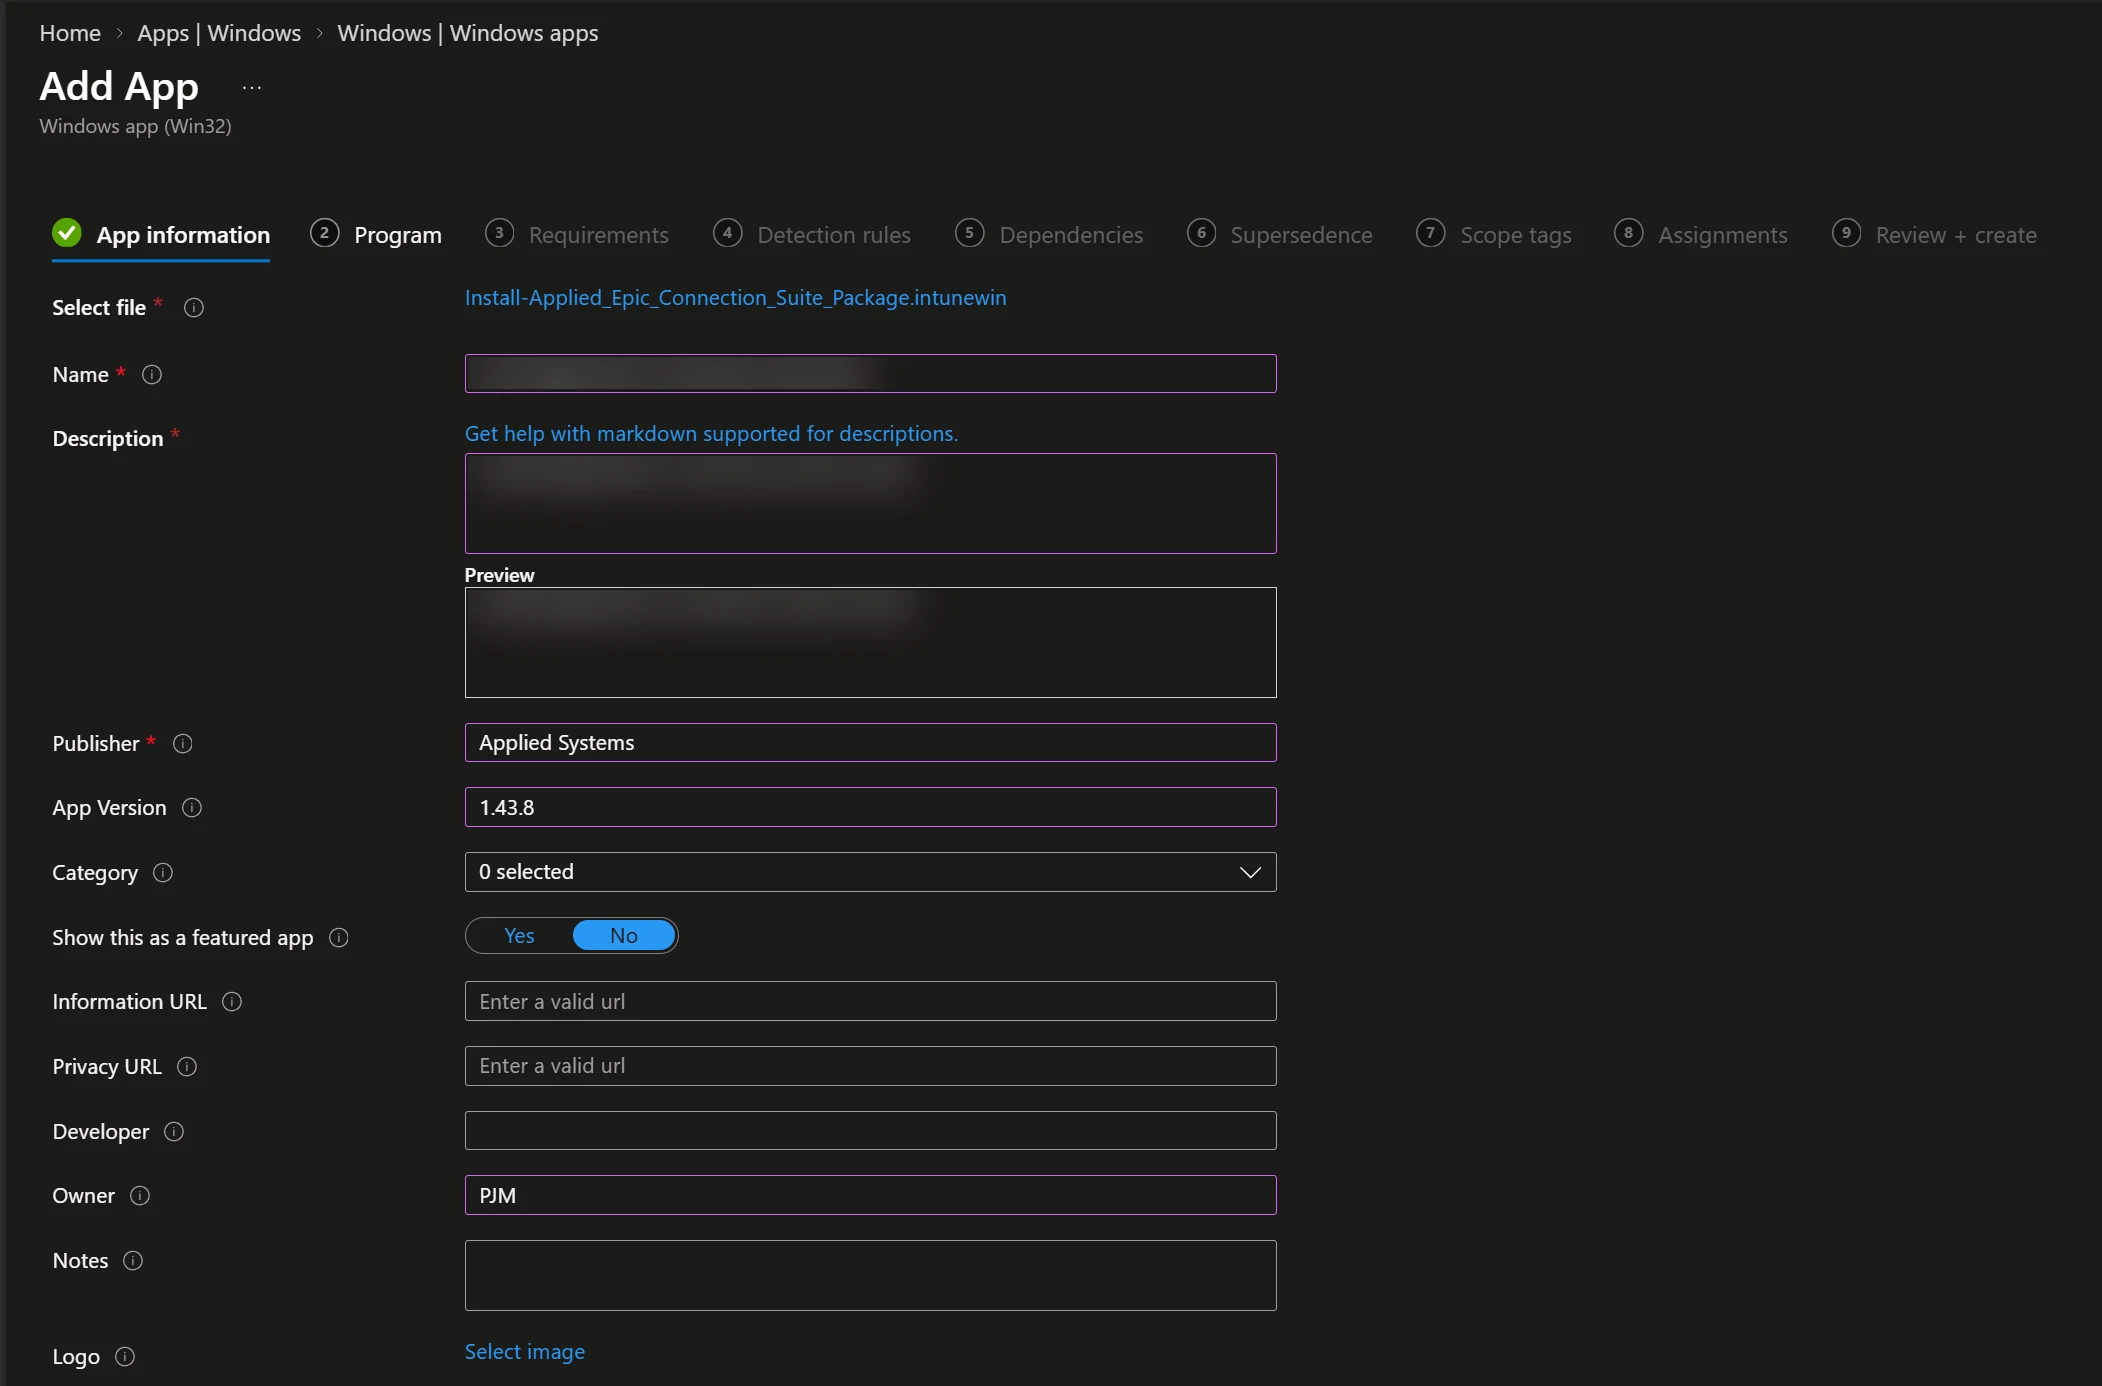Go to the Review + create step
This screenshot has width=2102, height=1386.
[1934, 235]
